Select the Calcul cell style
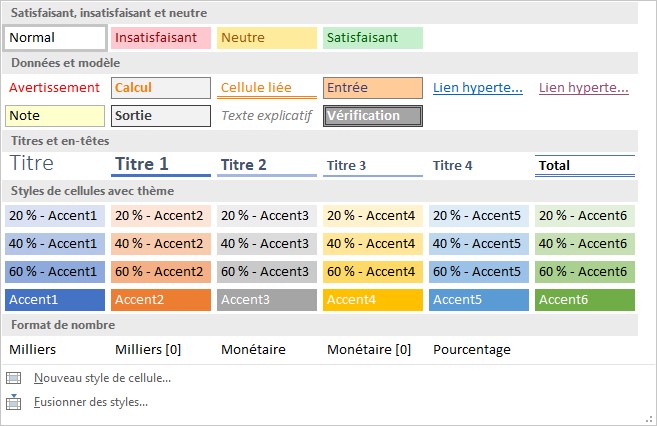 pyautogui.click(x=161, y=88)
